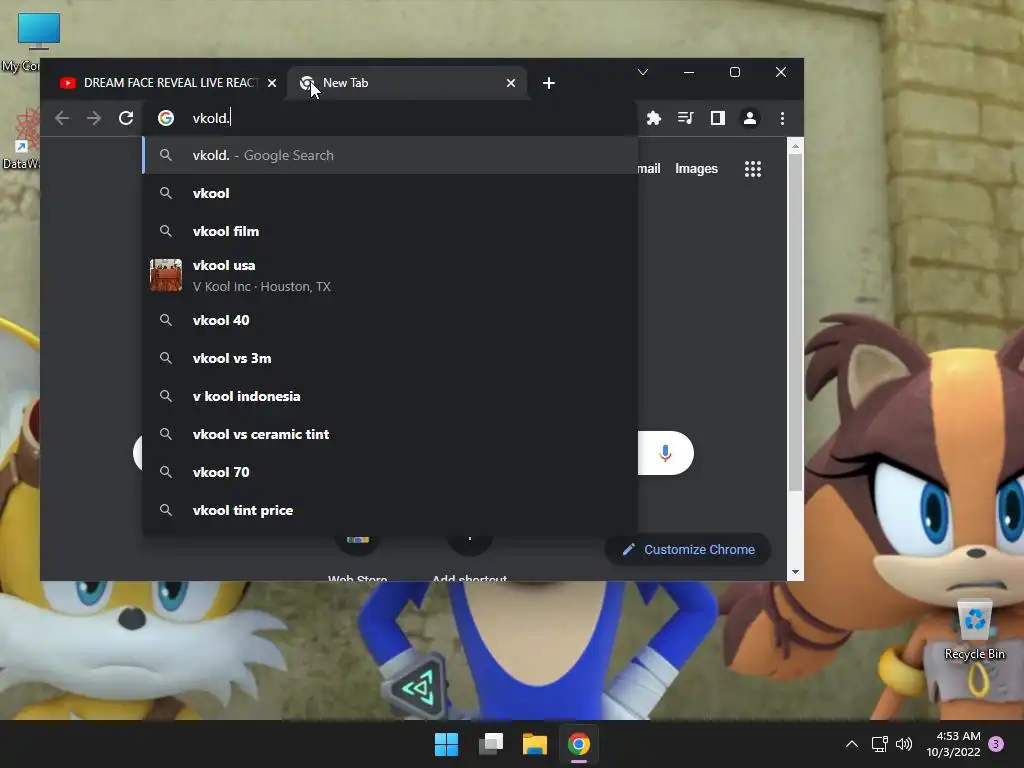Click the magnifier icon beside 'vkool film'
1024x768 pixels.
tap(166, 231)
